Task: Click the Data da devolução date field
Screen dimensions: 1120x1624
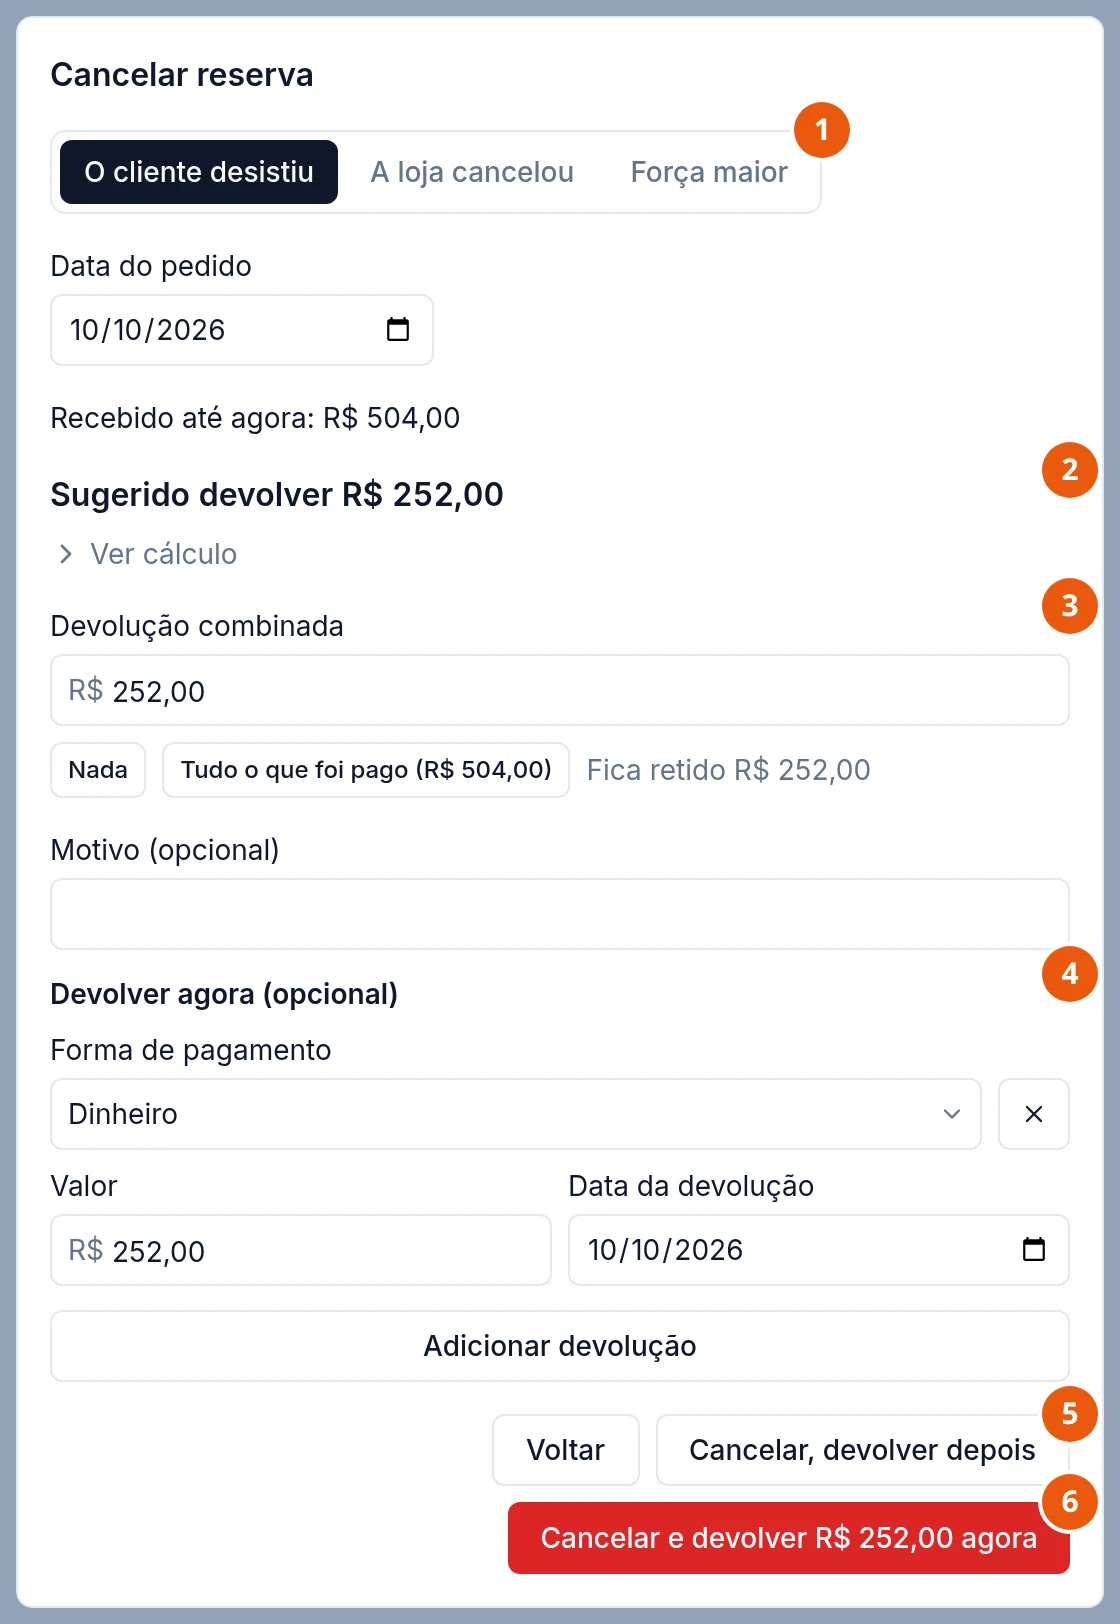Action: pyautogui.click(x=819, y=1250)
